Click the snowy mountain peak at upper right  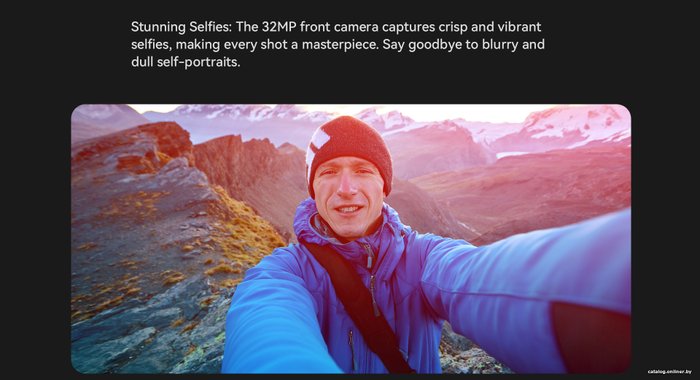click(576, 122)
